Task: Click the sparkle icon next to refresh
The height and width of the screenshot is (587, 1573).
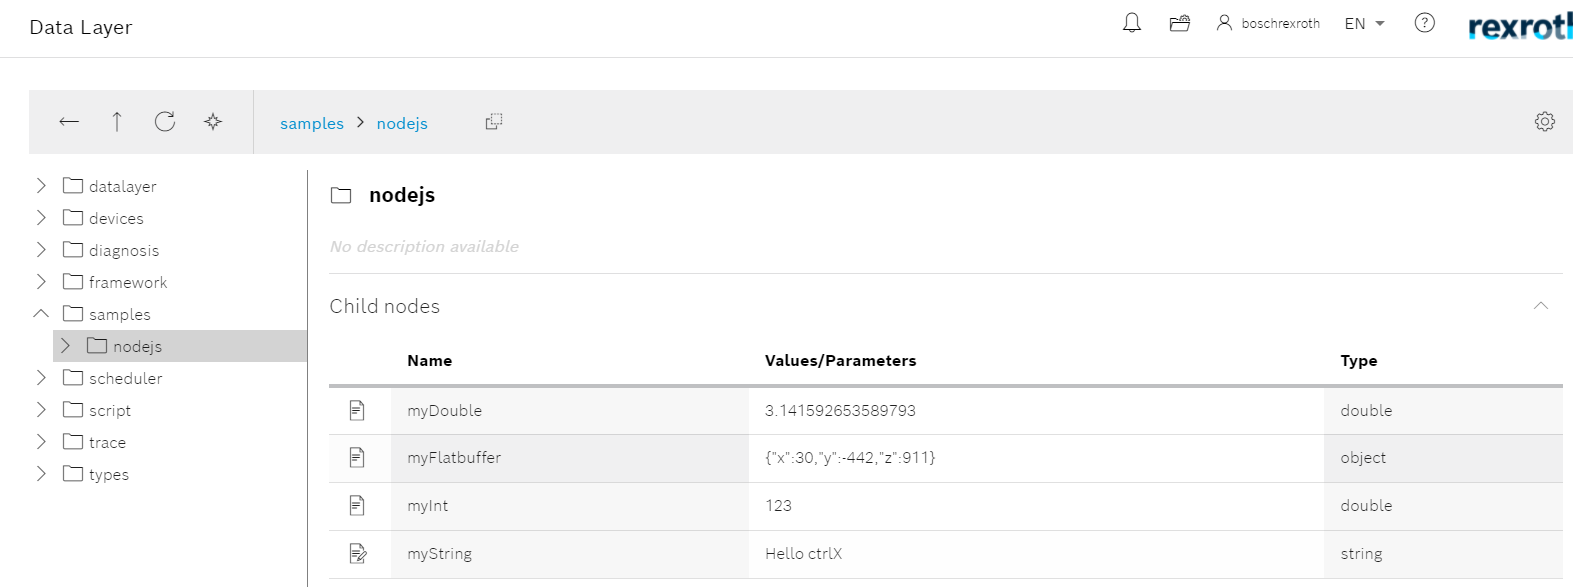Action: pyautogui.click(x=212, y=121)
